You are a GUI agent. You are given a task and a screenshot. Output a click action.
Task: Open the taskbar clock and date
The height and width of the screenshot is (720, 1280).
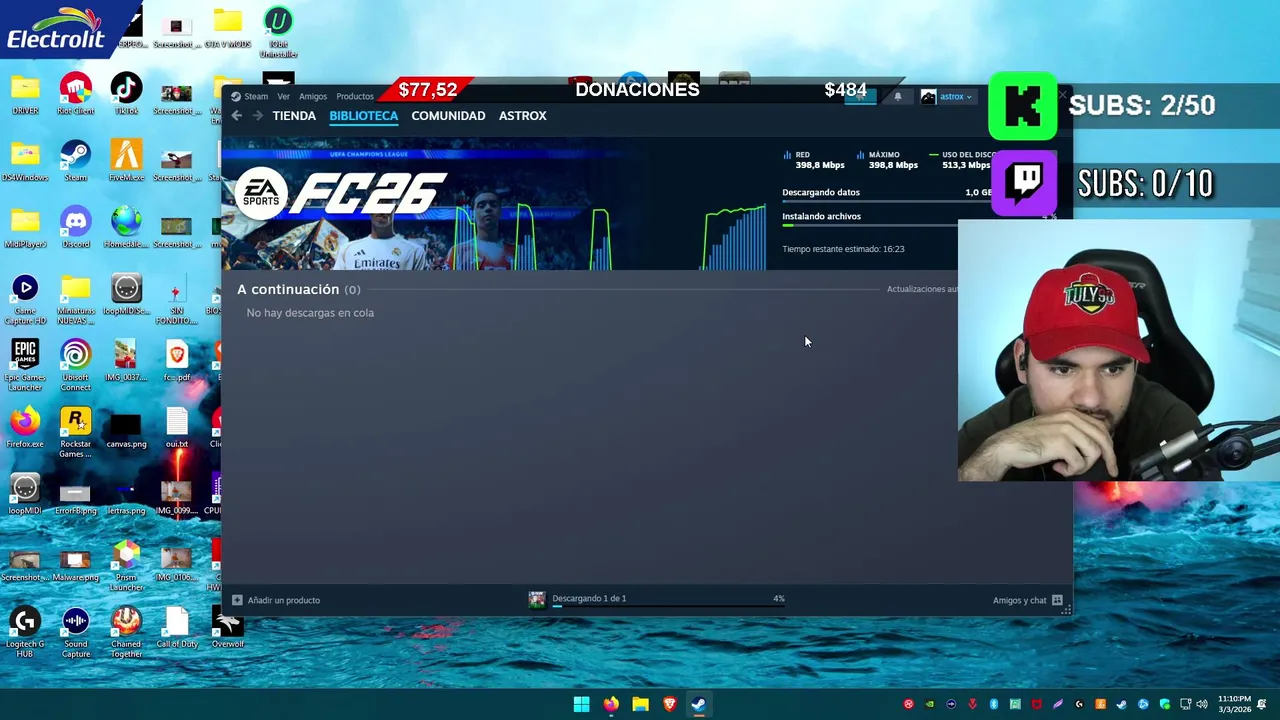pos(1234,704)
